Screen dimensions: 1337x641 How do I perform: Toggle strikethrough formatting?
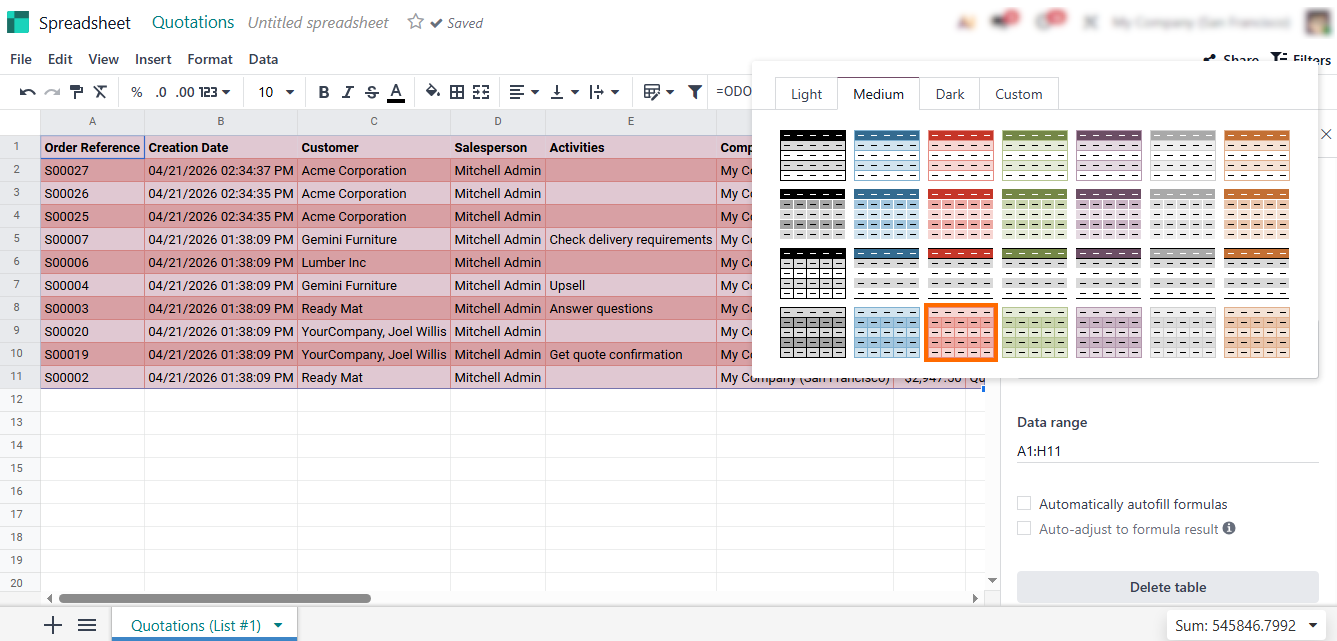point(371,92)
